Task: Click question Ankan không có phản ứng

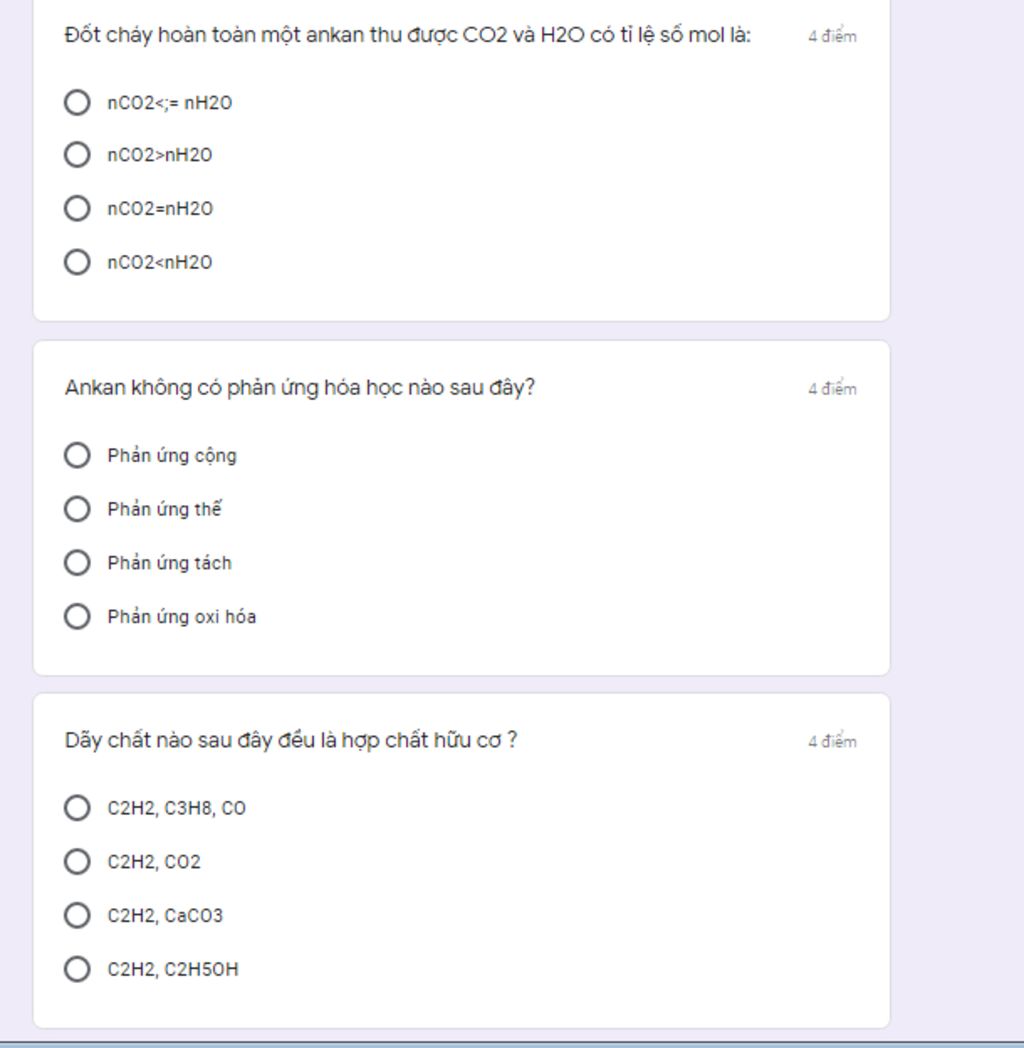Action: (x=299, y=388)
